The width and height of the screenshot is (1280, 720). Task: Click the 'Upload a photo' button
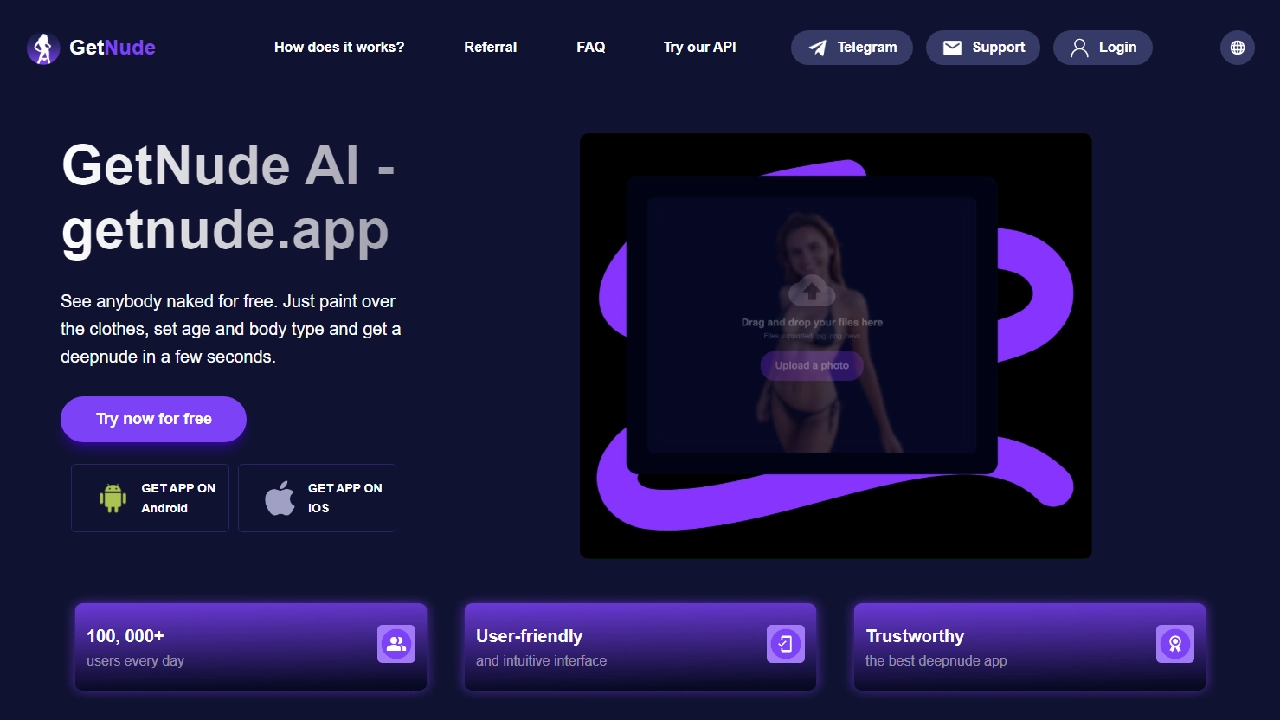[812, 365]
